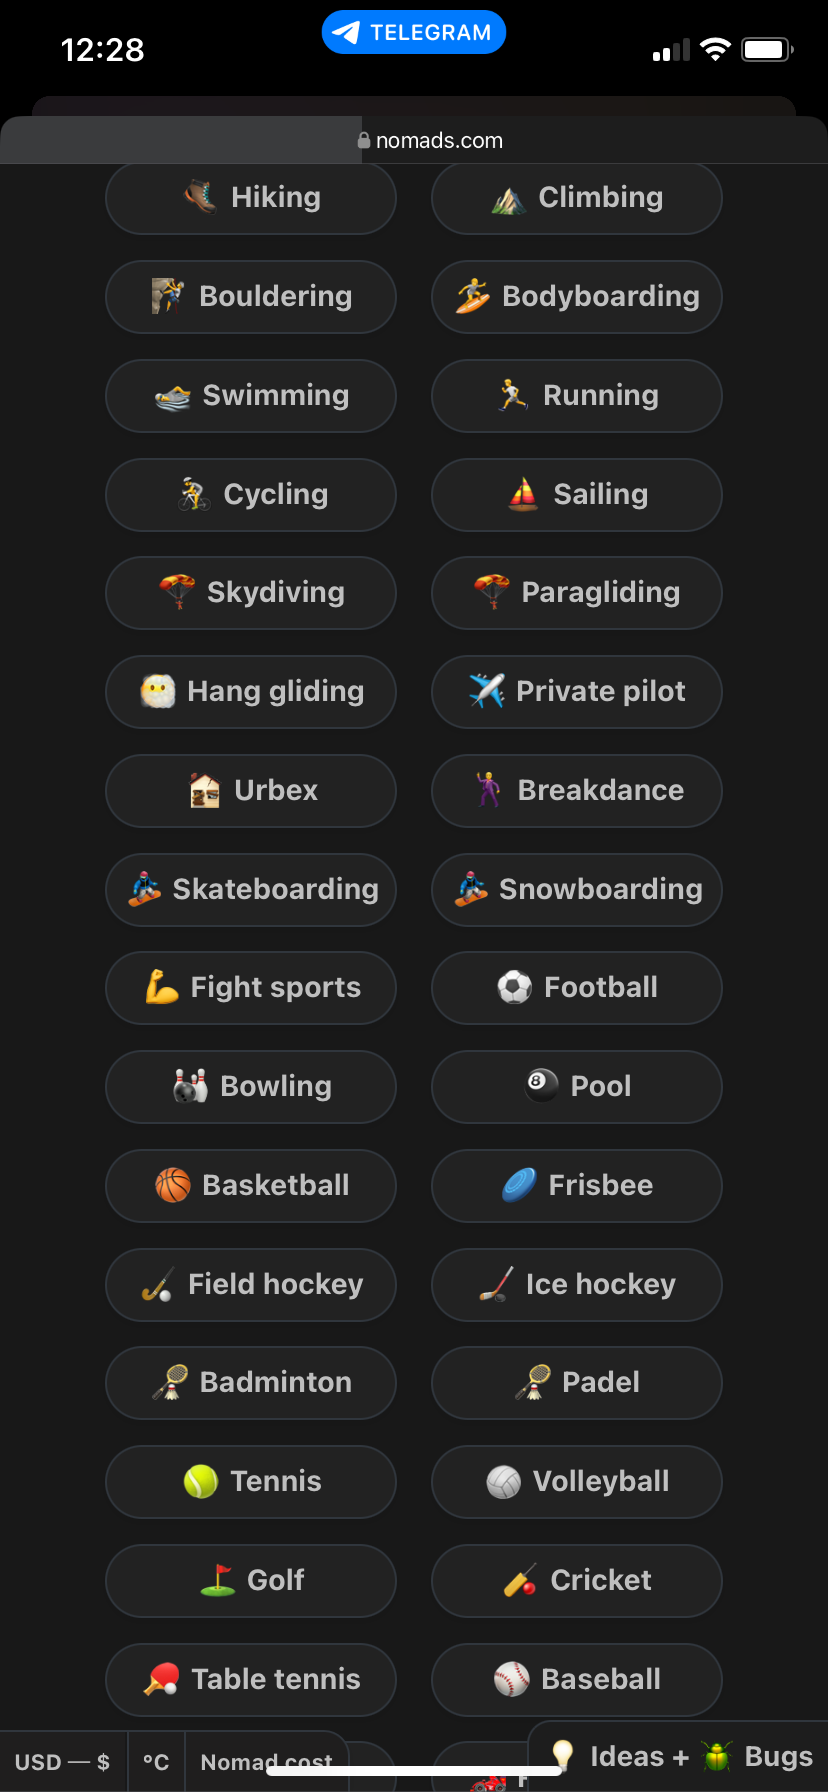Viewport: 828px width, 1792px height.
Task: Select the Urbex filter chip
Action: click(251, 790)
